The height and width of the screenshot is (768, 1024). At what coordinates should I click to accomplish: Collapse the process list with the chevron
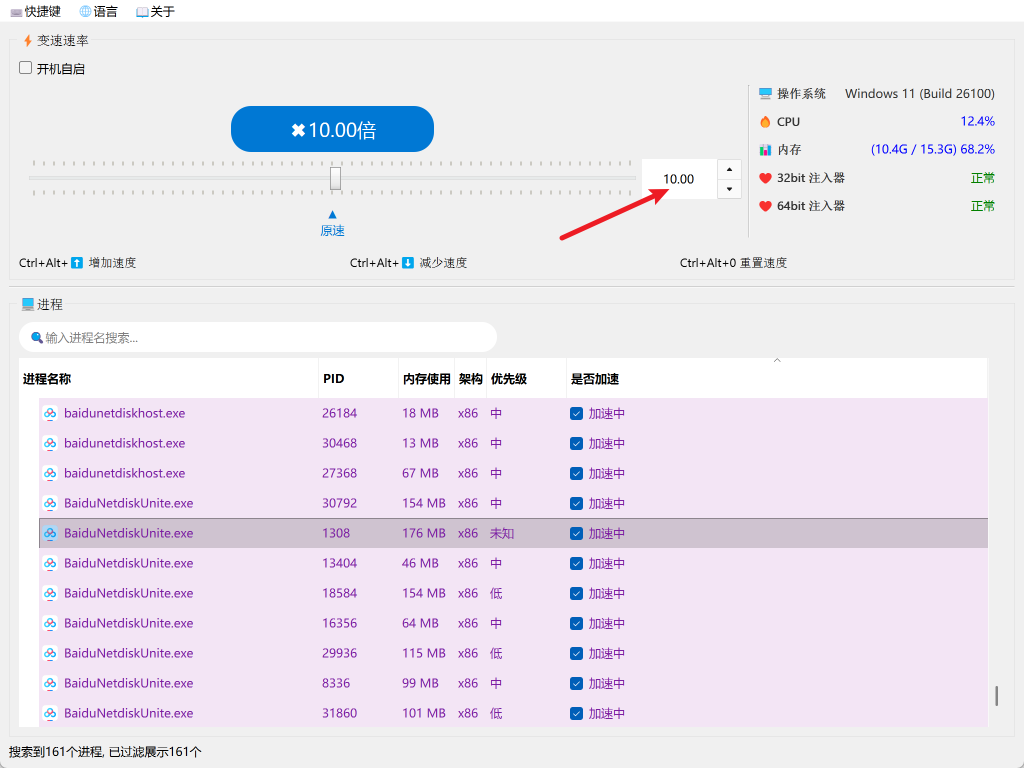(x=777, y=360)
